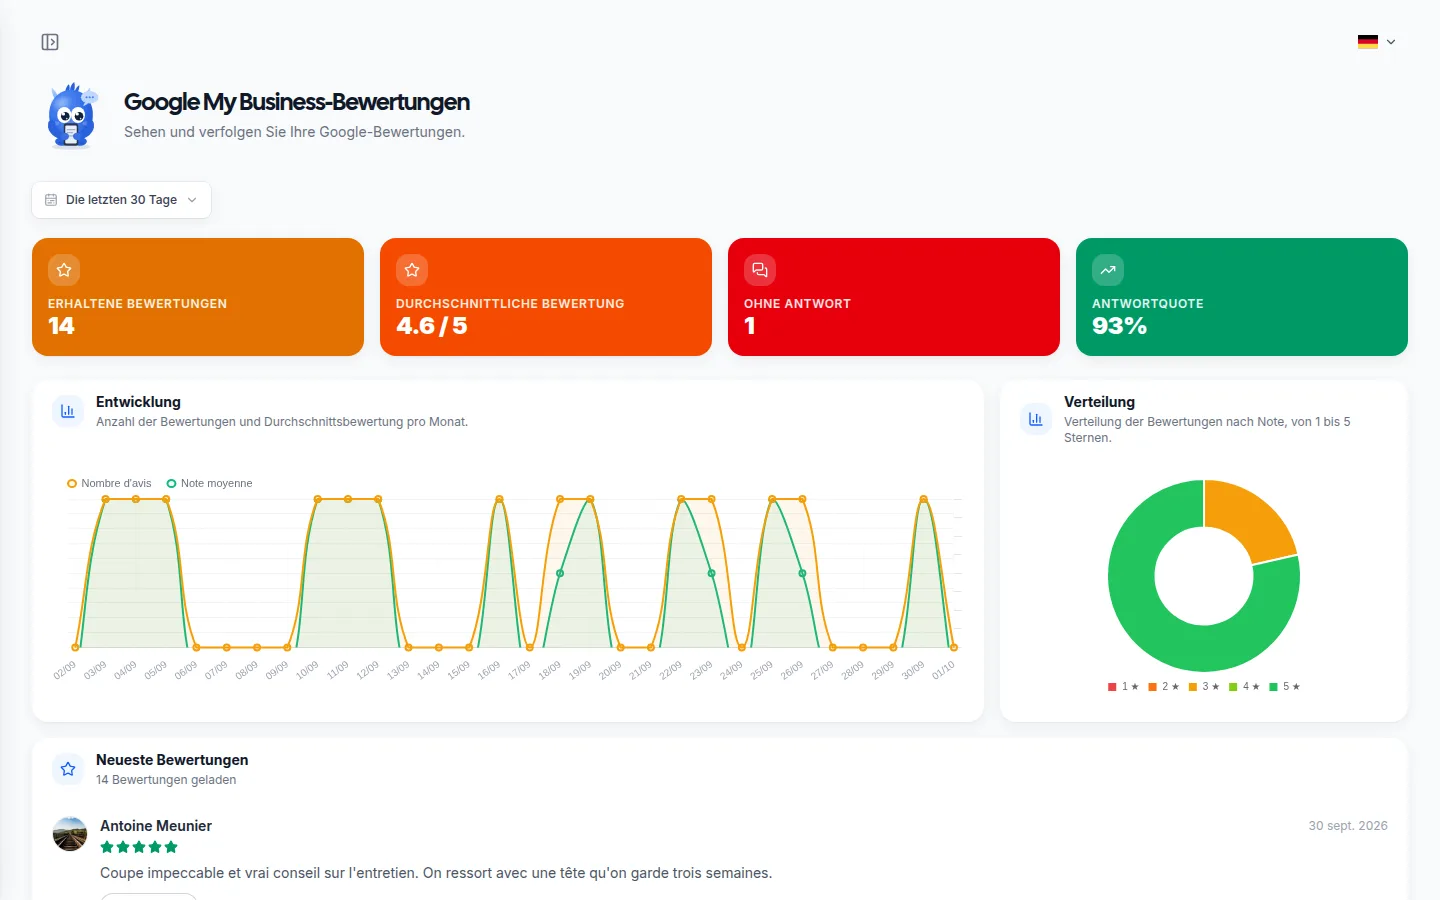The image size is (1440, 900).
Task: Click star icon beside Neueste Bewertungen
Action: (x=68, y=769)
